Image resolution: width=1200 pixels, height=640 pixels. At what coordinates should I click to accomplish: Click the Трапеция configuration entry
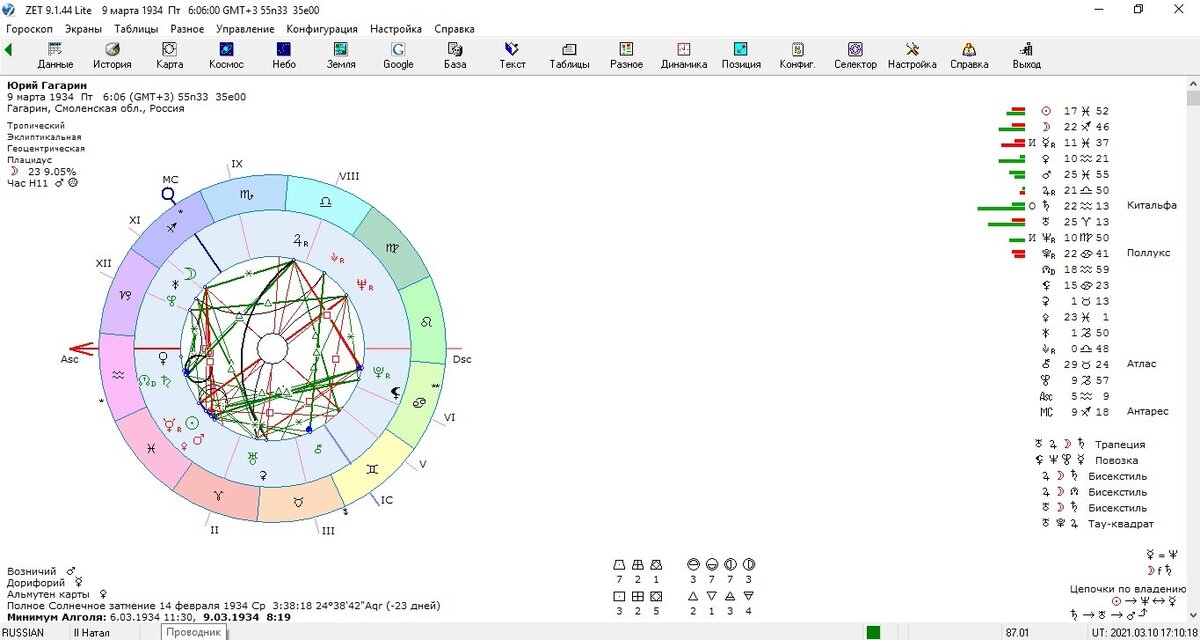tap(1120, 444)
